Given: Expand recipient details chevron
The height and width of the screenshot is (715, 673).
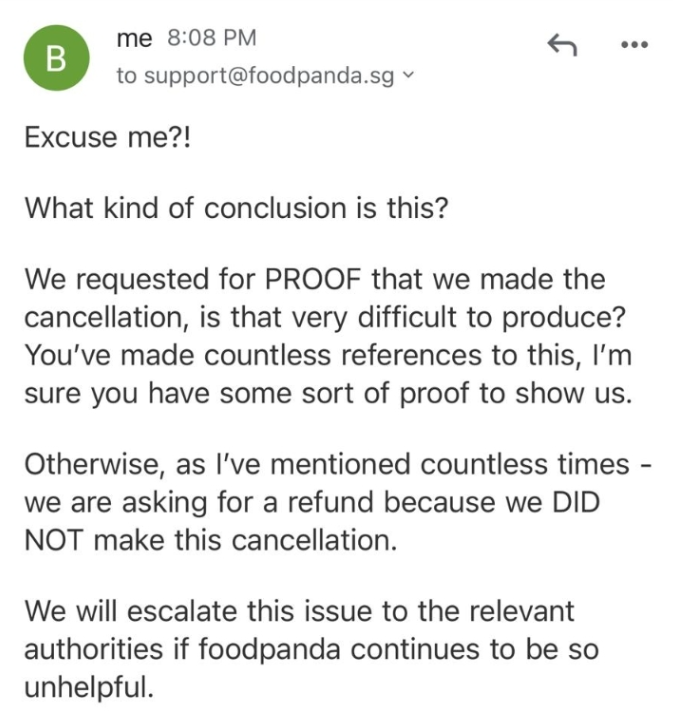Looking at the screenshot, I should [409, 74].
